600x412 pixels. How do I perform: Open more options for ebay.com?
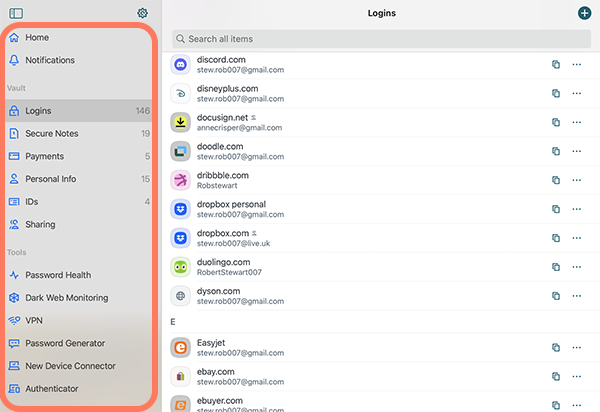coord(577,377)
